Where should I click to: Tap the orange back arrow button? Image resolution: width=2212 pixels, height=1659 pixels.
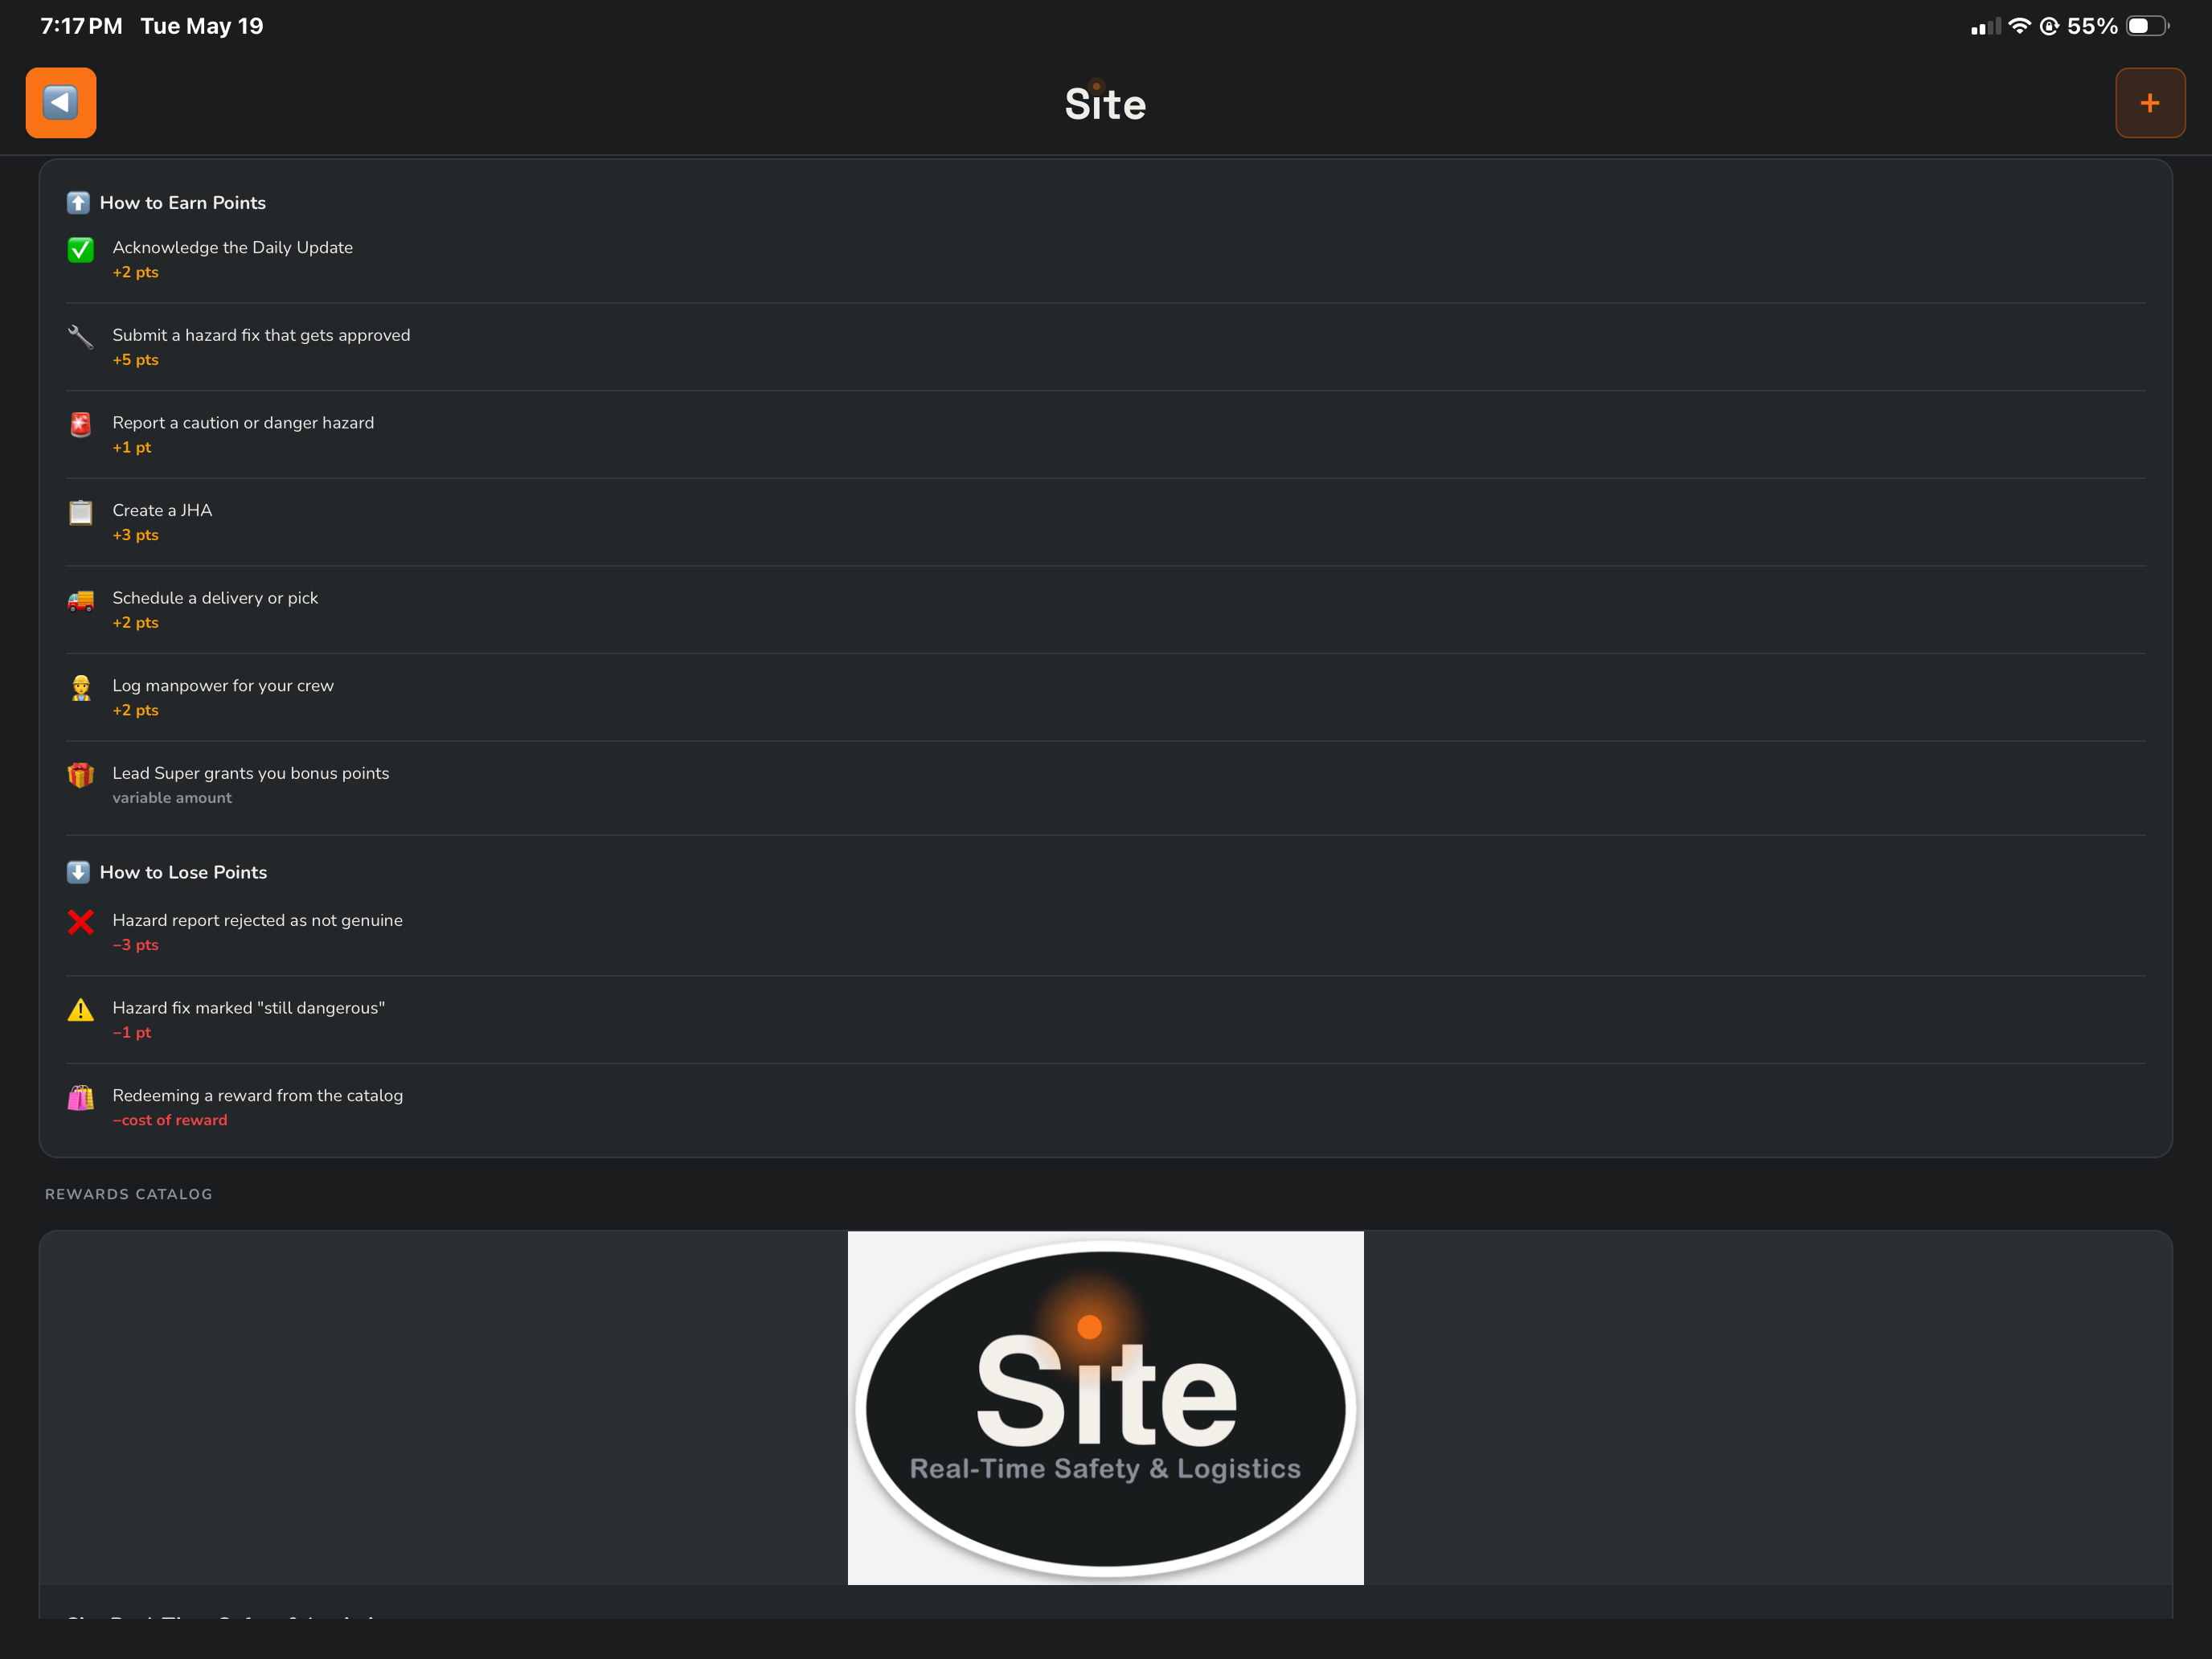click(61, 103)
